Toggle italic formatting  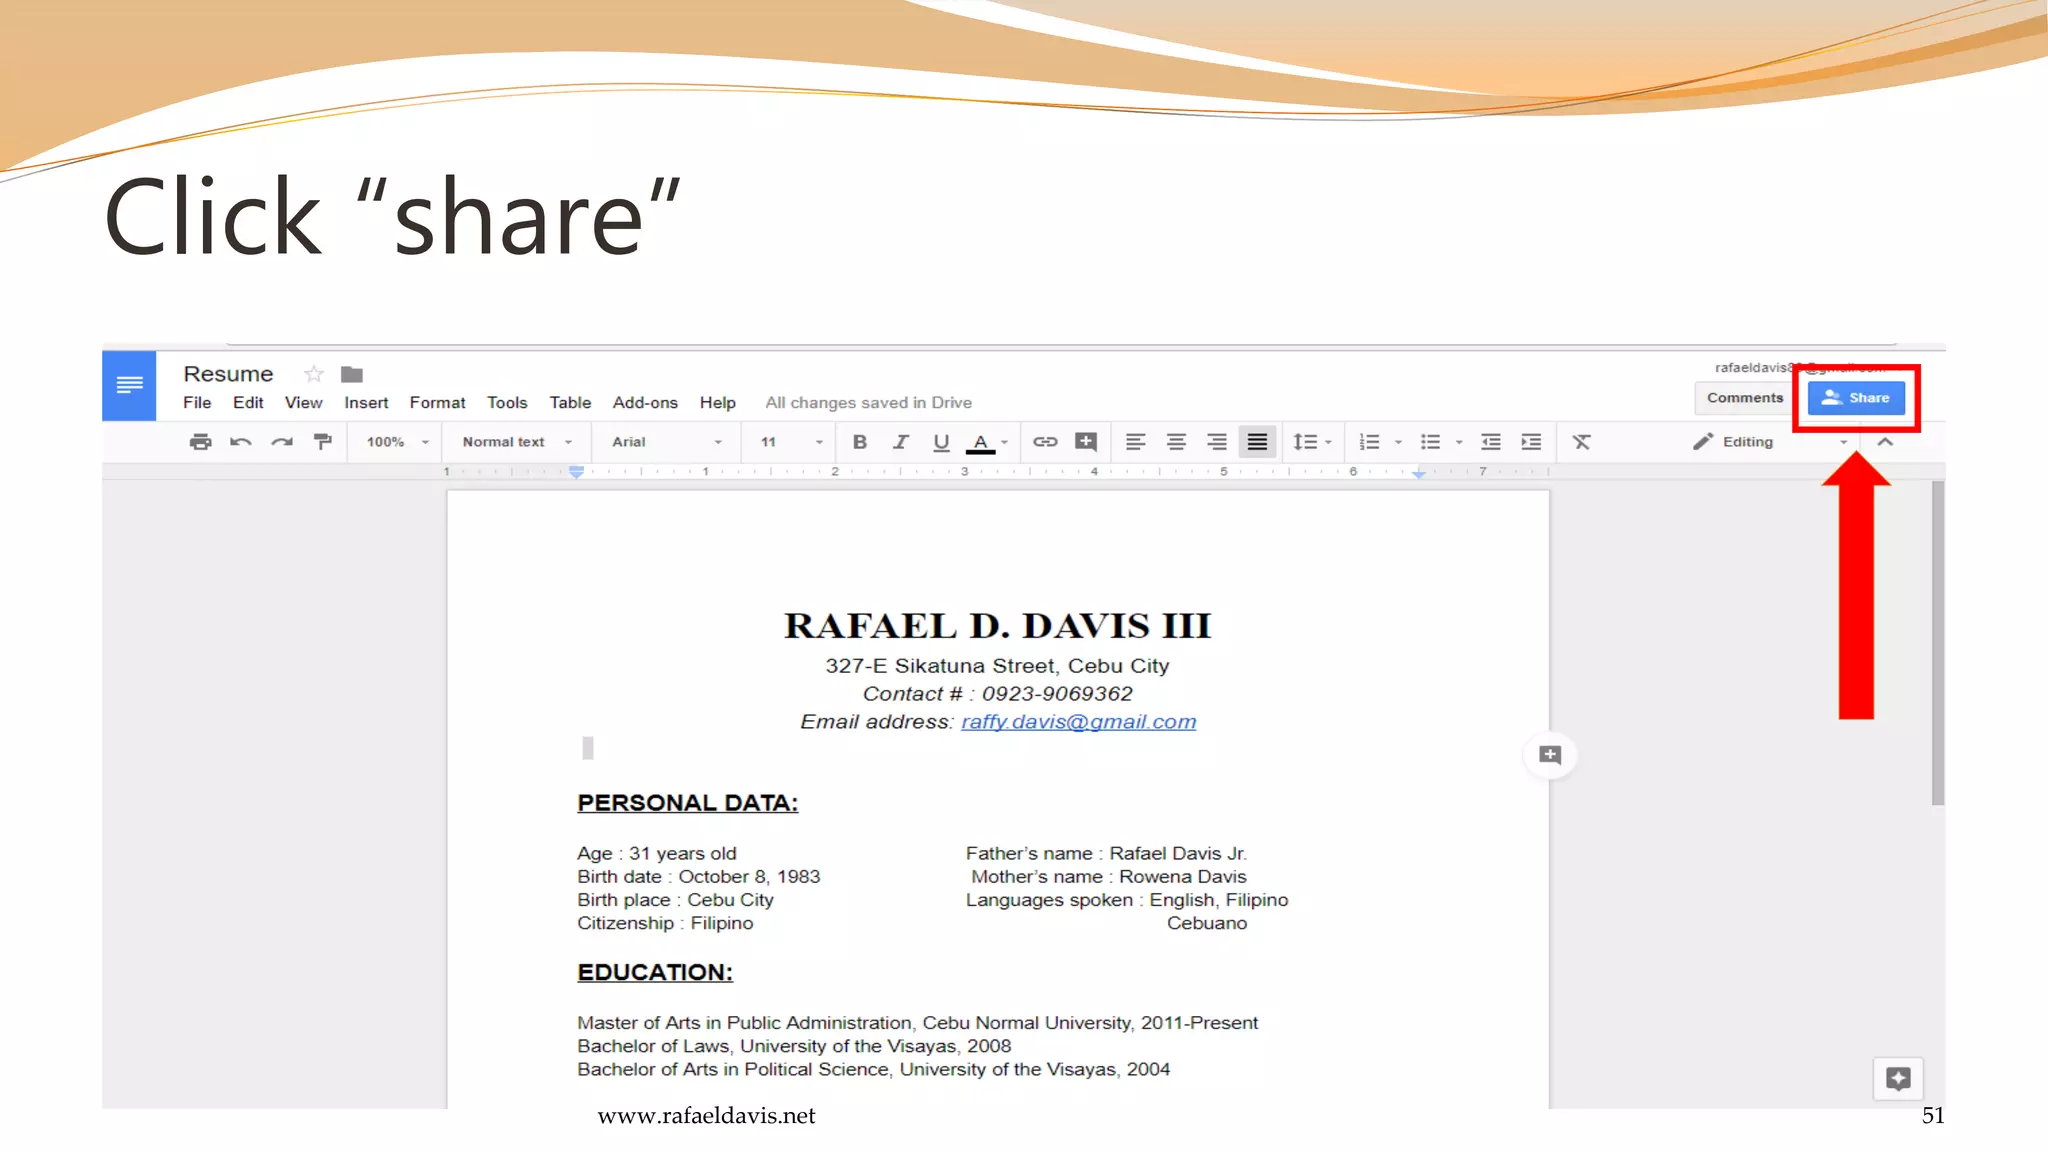coord(900,442)
